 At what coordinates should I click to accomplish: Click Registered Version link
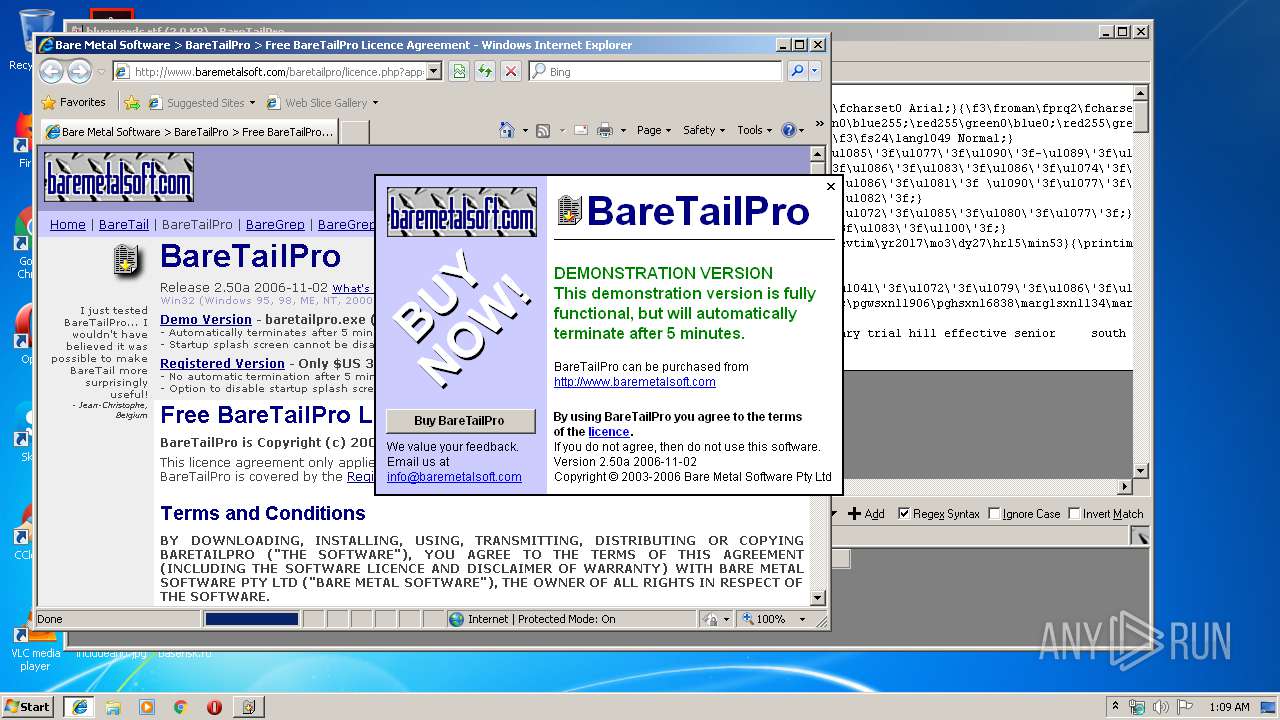pyautogui.click(x=222, y=363)
